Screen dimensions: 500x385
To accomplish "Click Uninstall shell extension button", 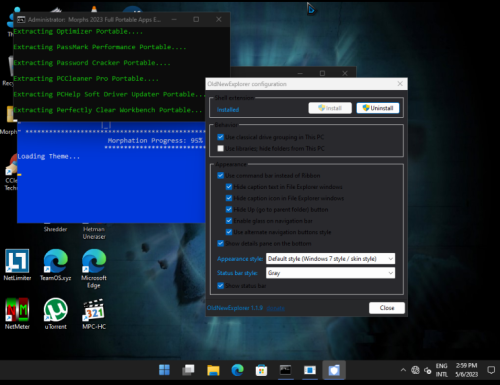I will click(378, 108).
